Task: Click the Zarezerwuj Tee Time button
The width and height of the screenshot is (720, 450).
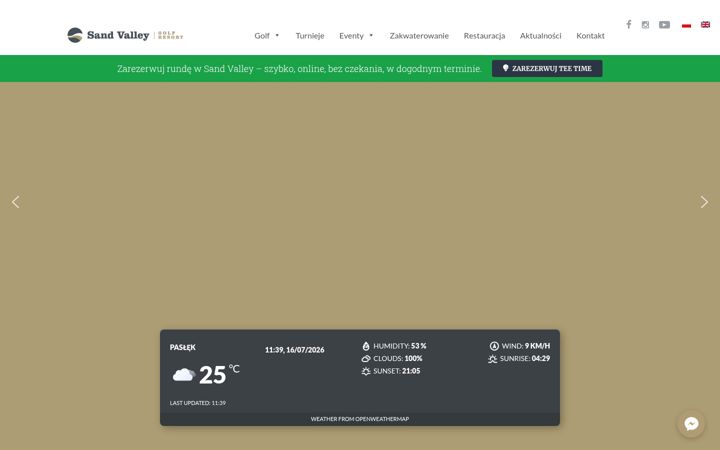Action: (547, 68)
